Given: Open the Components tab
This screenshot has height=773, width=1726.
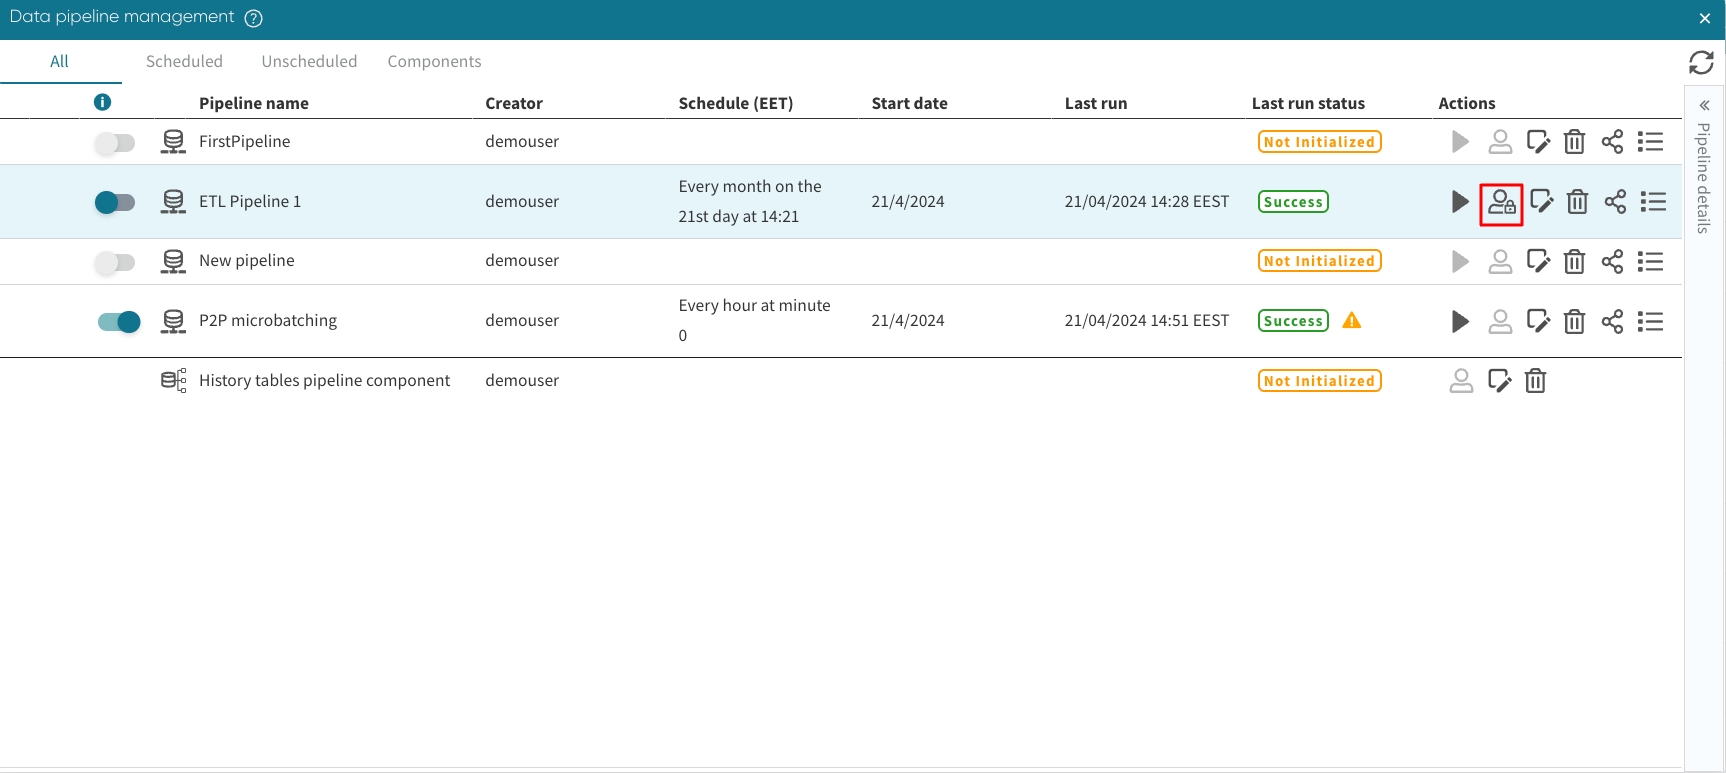Looking at the screenshot, I should (x=434, y=61).
